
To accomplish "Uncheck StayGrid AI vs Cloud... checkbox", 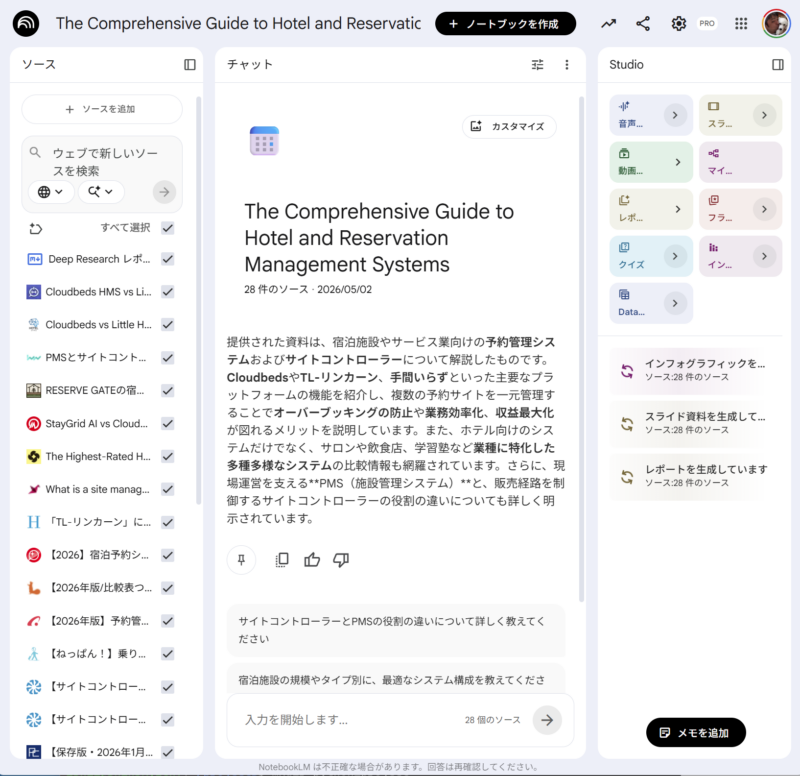I will point(168,423).
